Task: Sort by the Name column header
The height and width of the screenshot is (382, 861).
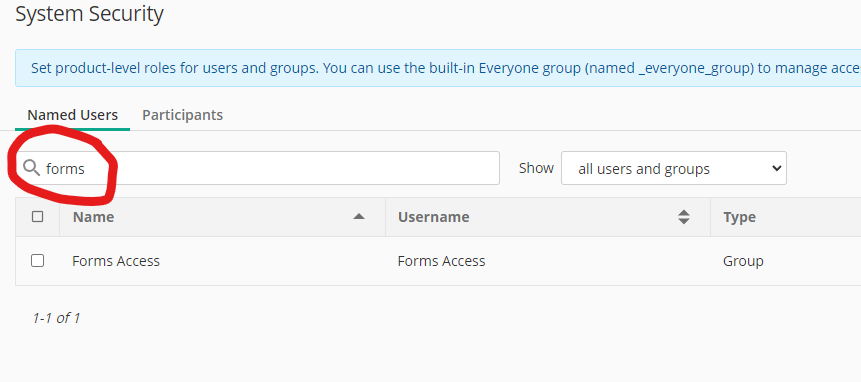Action: 93,217
